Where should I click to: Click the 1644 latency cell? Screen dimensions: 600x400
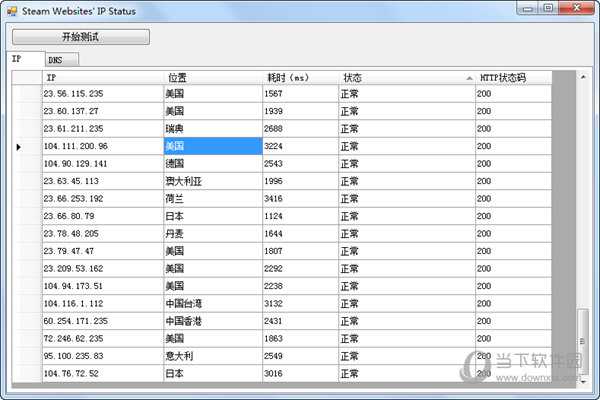pos(300,233)
